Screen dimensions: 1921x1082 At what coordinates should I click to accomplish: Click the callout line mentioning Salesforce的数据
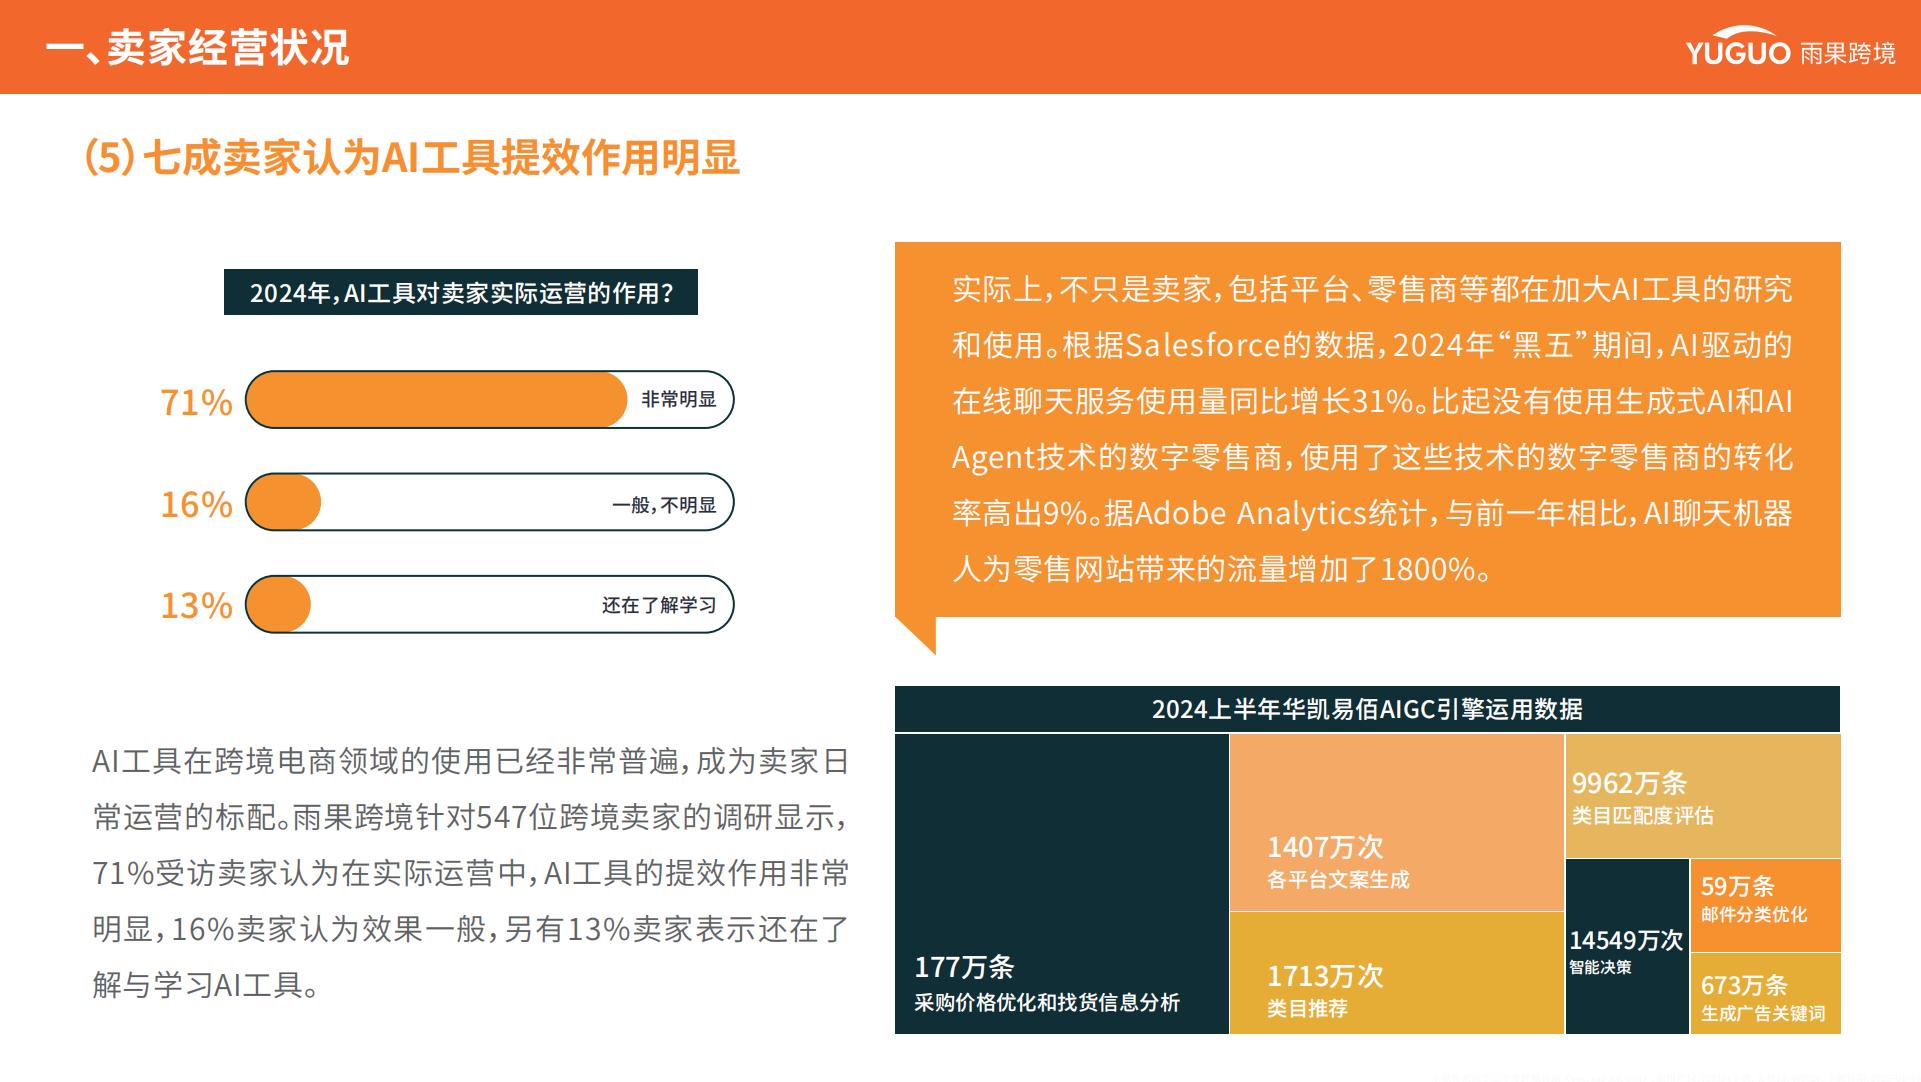click(1372, 345)
